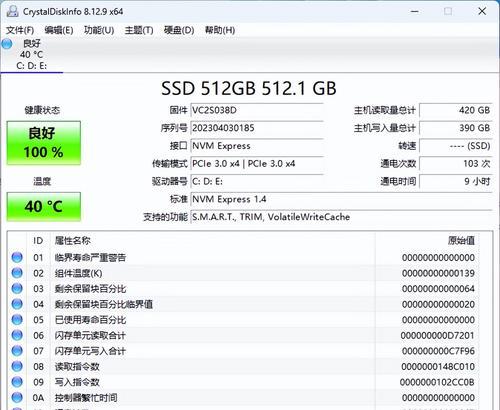This screenshot has width=500, height=410.
Task: Close the CrystalDiskInfo window
Action: (x=482, y=11)
